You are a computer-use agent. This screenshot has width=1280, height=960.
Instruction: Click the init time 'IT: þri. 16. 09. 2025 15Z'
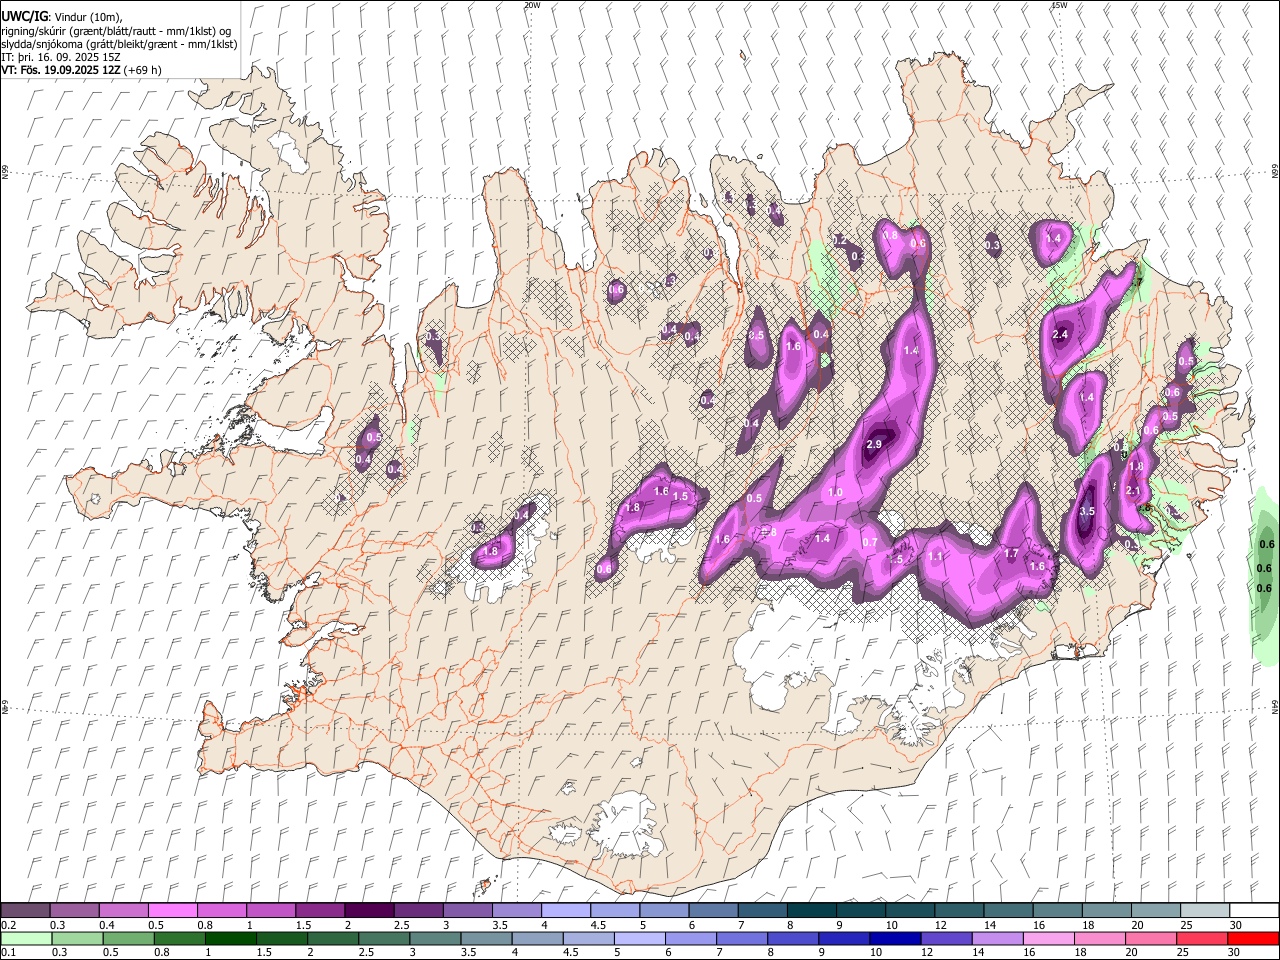[61, 57]
